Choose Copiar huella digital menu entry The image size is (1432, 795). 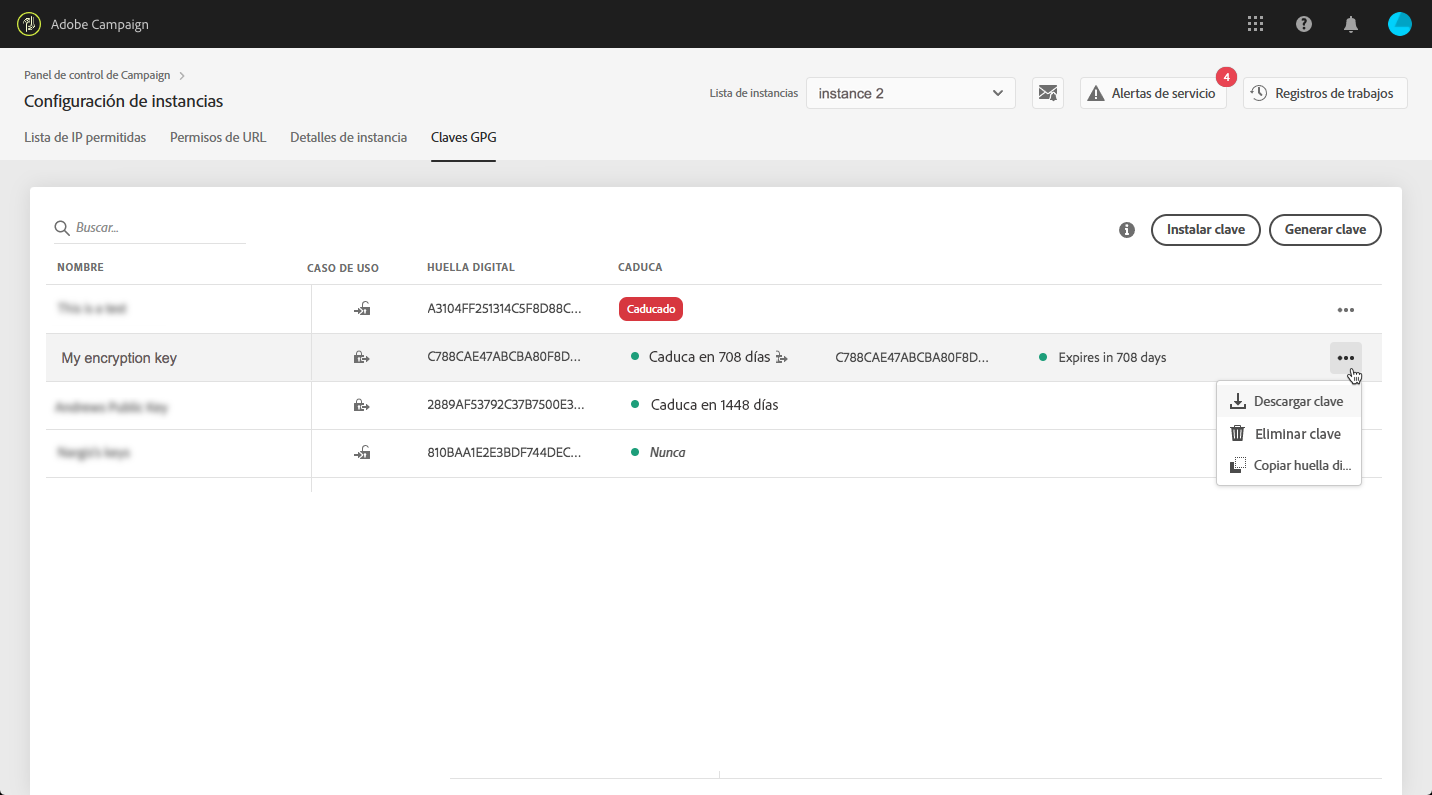point(1289,465)
